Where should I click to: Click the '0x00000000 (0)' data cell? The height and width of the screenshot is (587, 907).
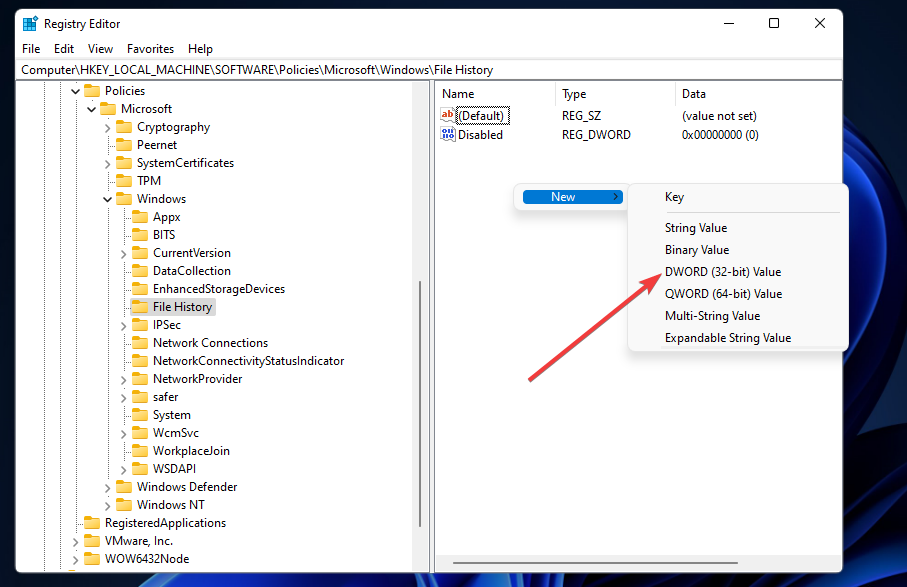coord(720,135)
